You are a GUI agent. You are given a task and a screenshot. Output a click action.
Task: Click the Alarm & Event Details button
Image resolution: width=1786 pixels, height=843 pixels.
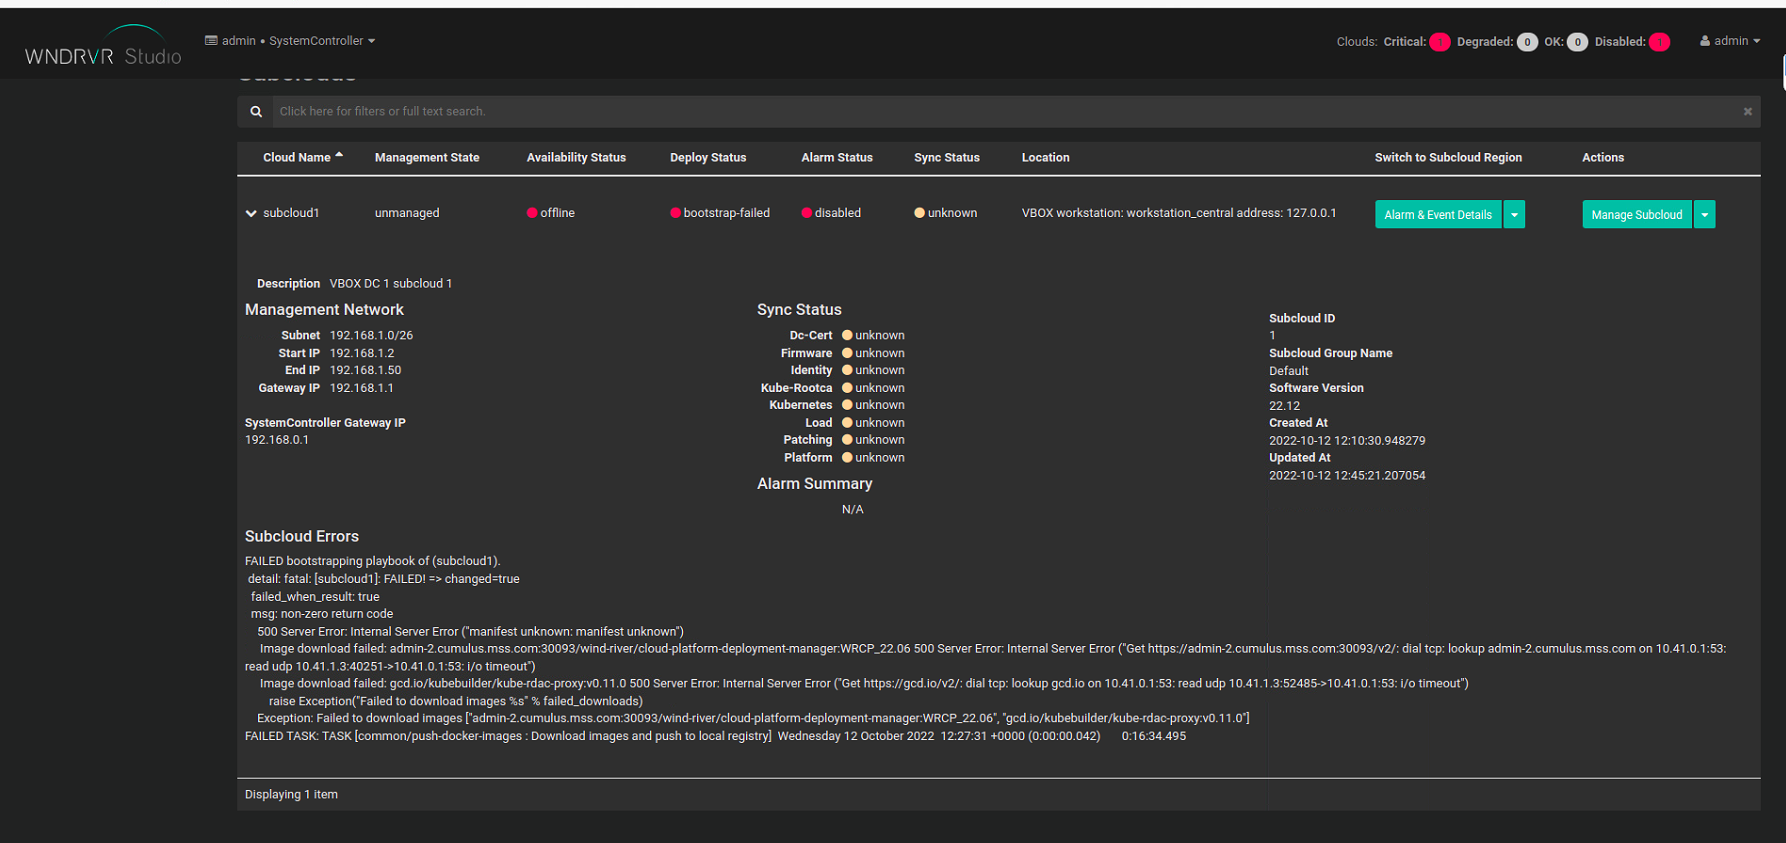coord(1437,215)
